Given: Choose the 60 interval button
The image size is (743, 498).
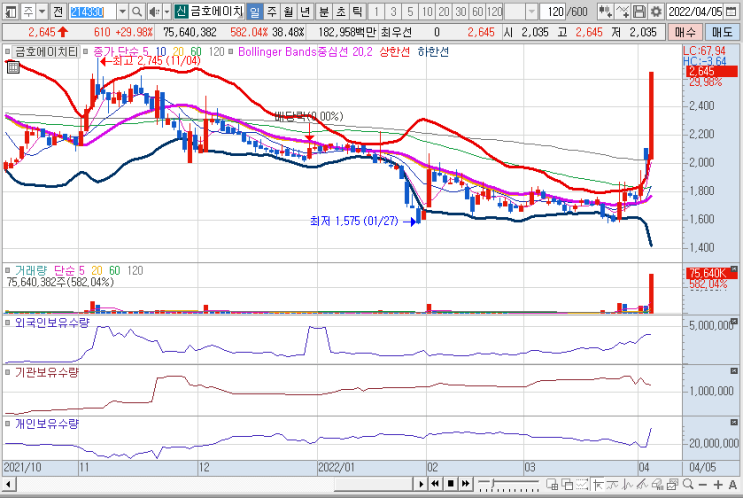Looking at the screenshot, I should pyautogui.click(x=478, y=11).
